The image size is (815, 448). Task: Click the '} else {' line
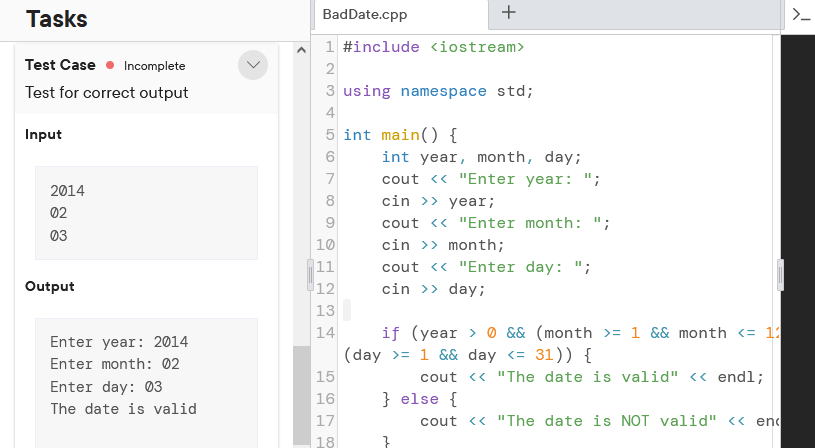click(419, 399)
